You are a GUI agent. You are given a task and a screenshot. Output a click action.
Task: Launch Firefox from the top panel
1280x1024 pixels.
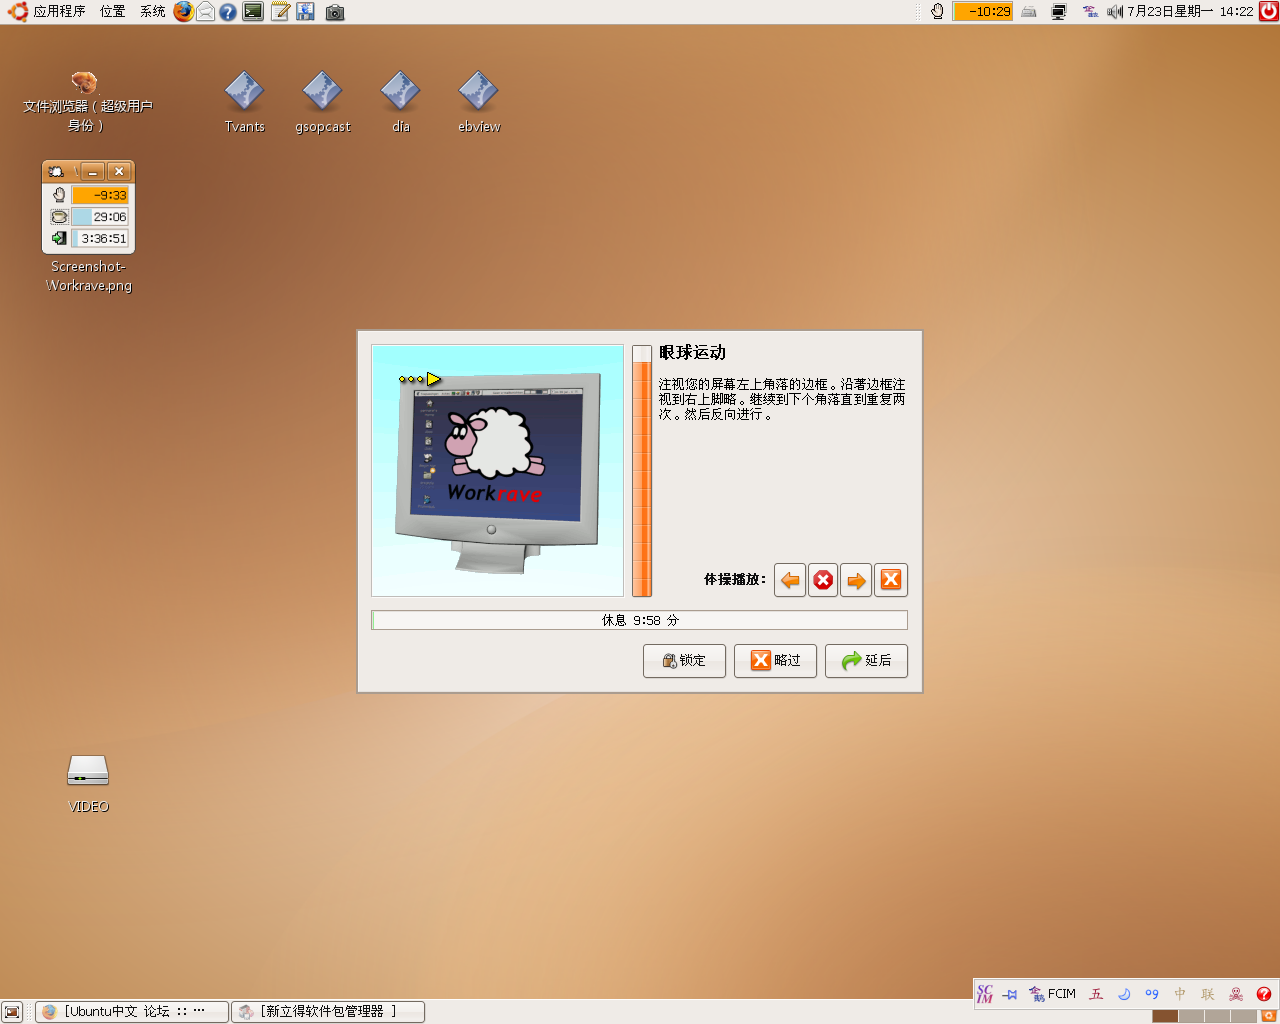coord(183,12)
